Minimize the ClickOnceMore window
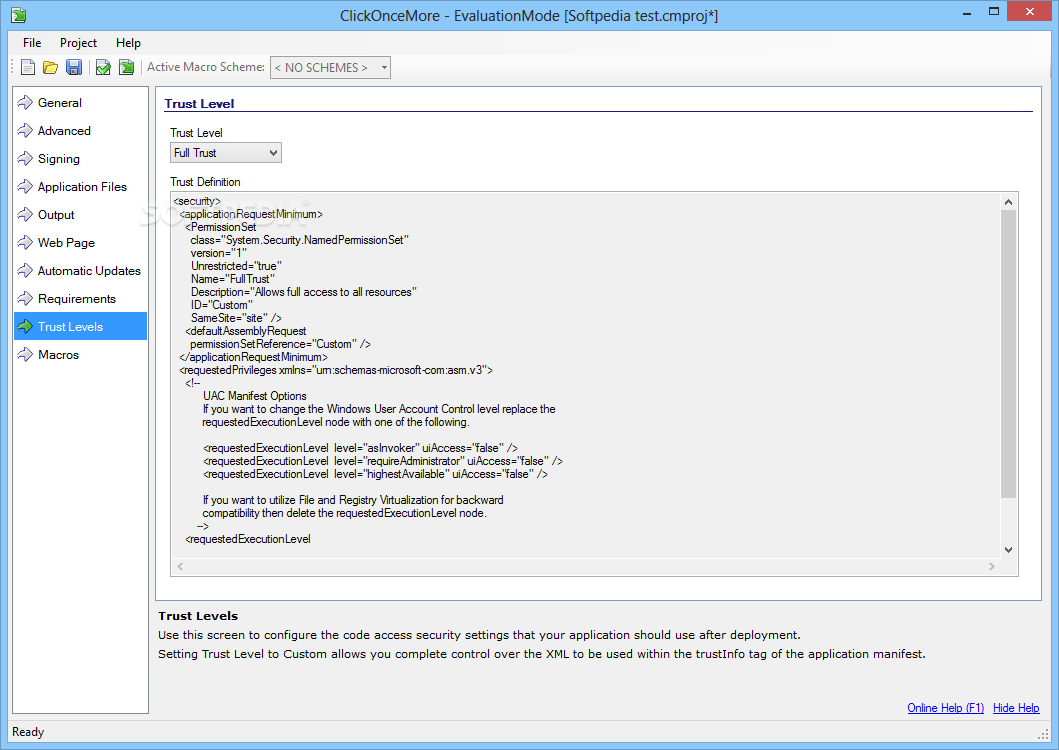 click(x=967, y=12)
